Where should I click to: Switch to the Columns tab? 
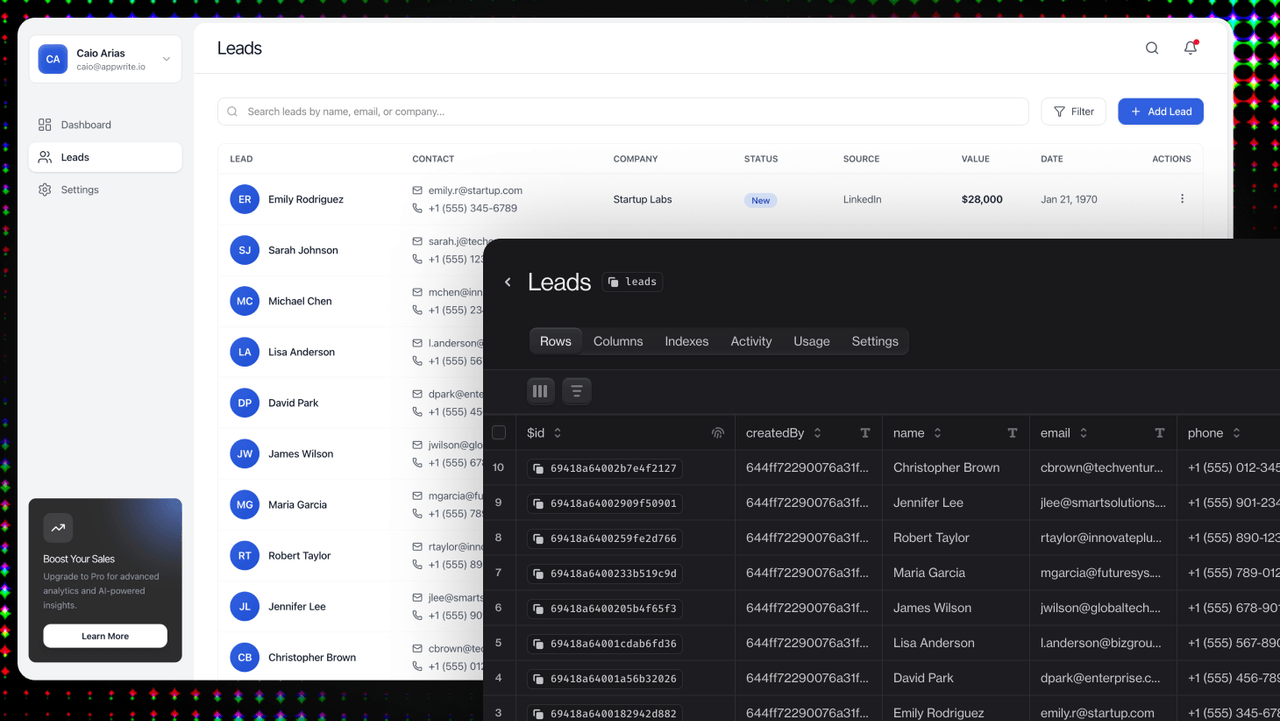tap(618, 341)
